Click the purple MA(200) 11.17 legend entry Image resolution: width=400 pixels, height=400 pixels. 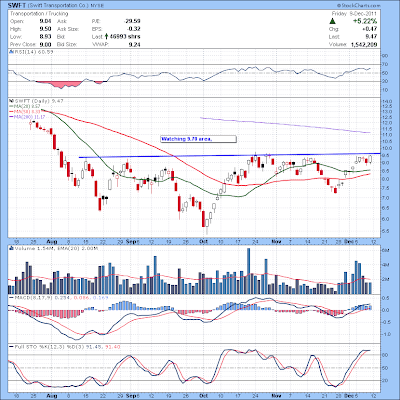click(27, 117)
